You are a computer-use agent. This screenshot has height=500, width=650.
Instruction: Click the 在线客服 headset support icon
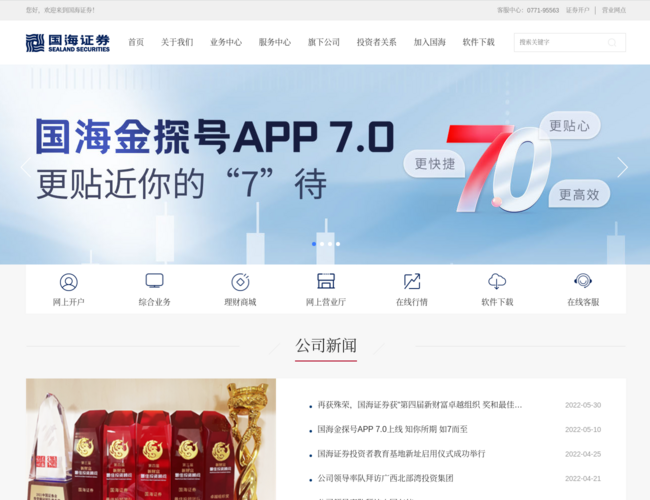(x=583, y=282)
